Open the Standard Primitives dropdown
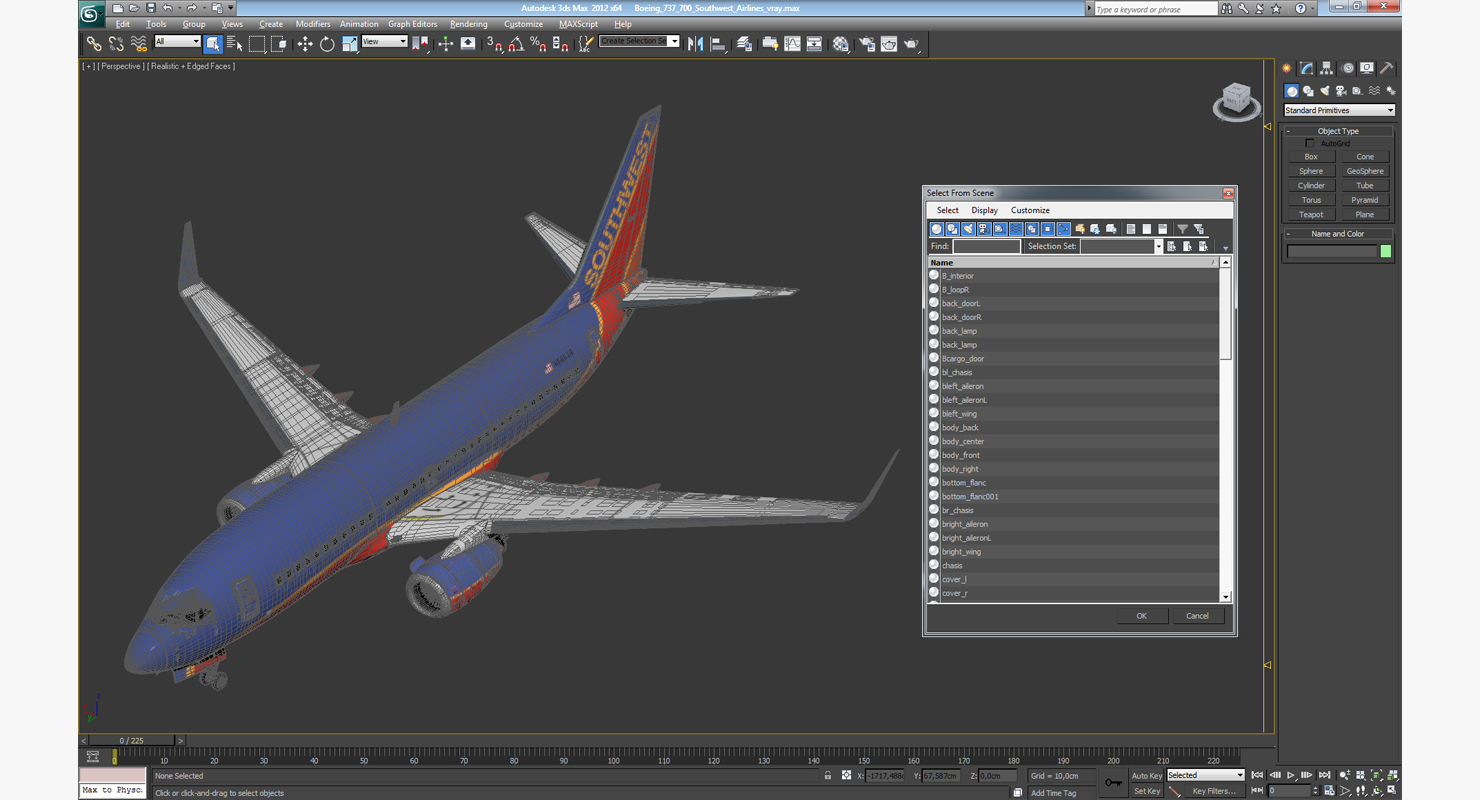 [1339, 110]
